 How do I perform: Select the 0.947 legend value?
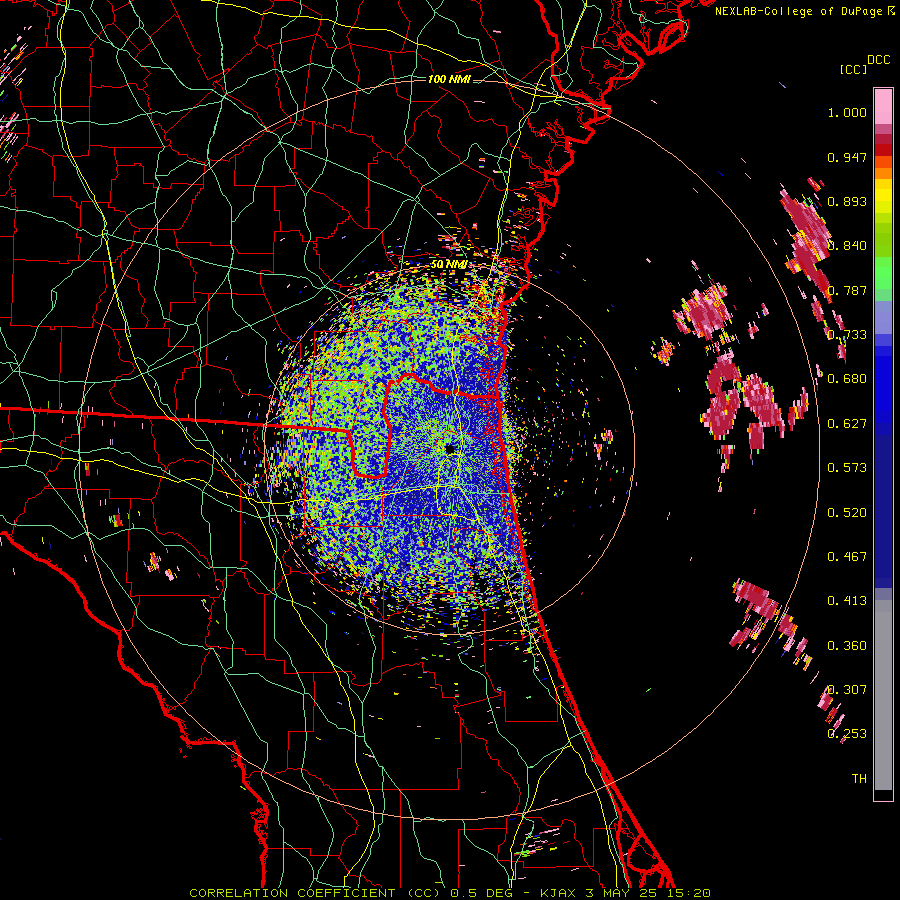pos(847,157)
